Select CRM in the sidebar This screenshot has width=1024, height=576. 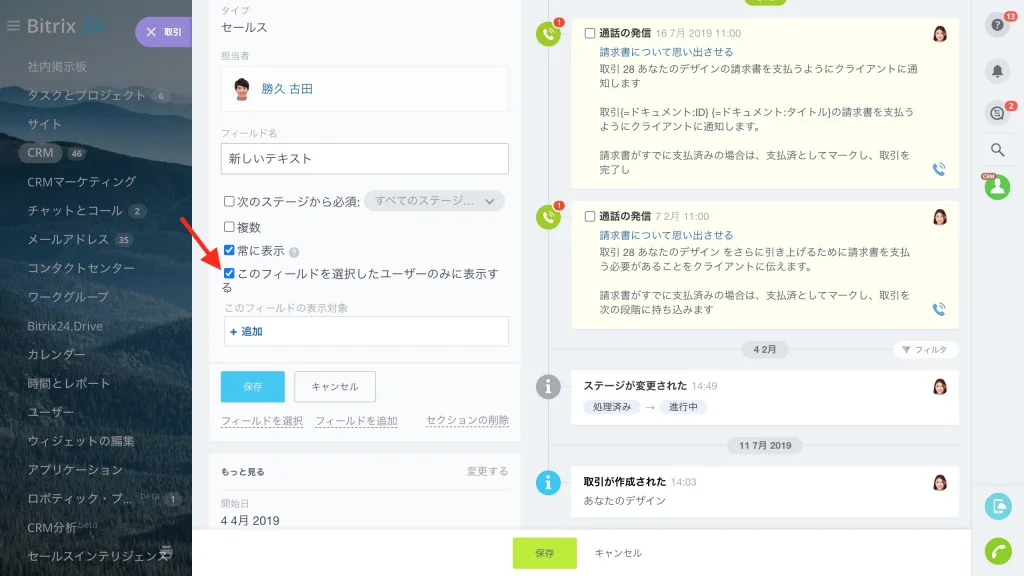click(40, 153)
